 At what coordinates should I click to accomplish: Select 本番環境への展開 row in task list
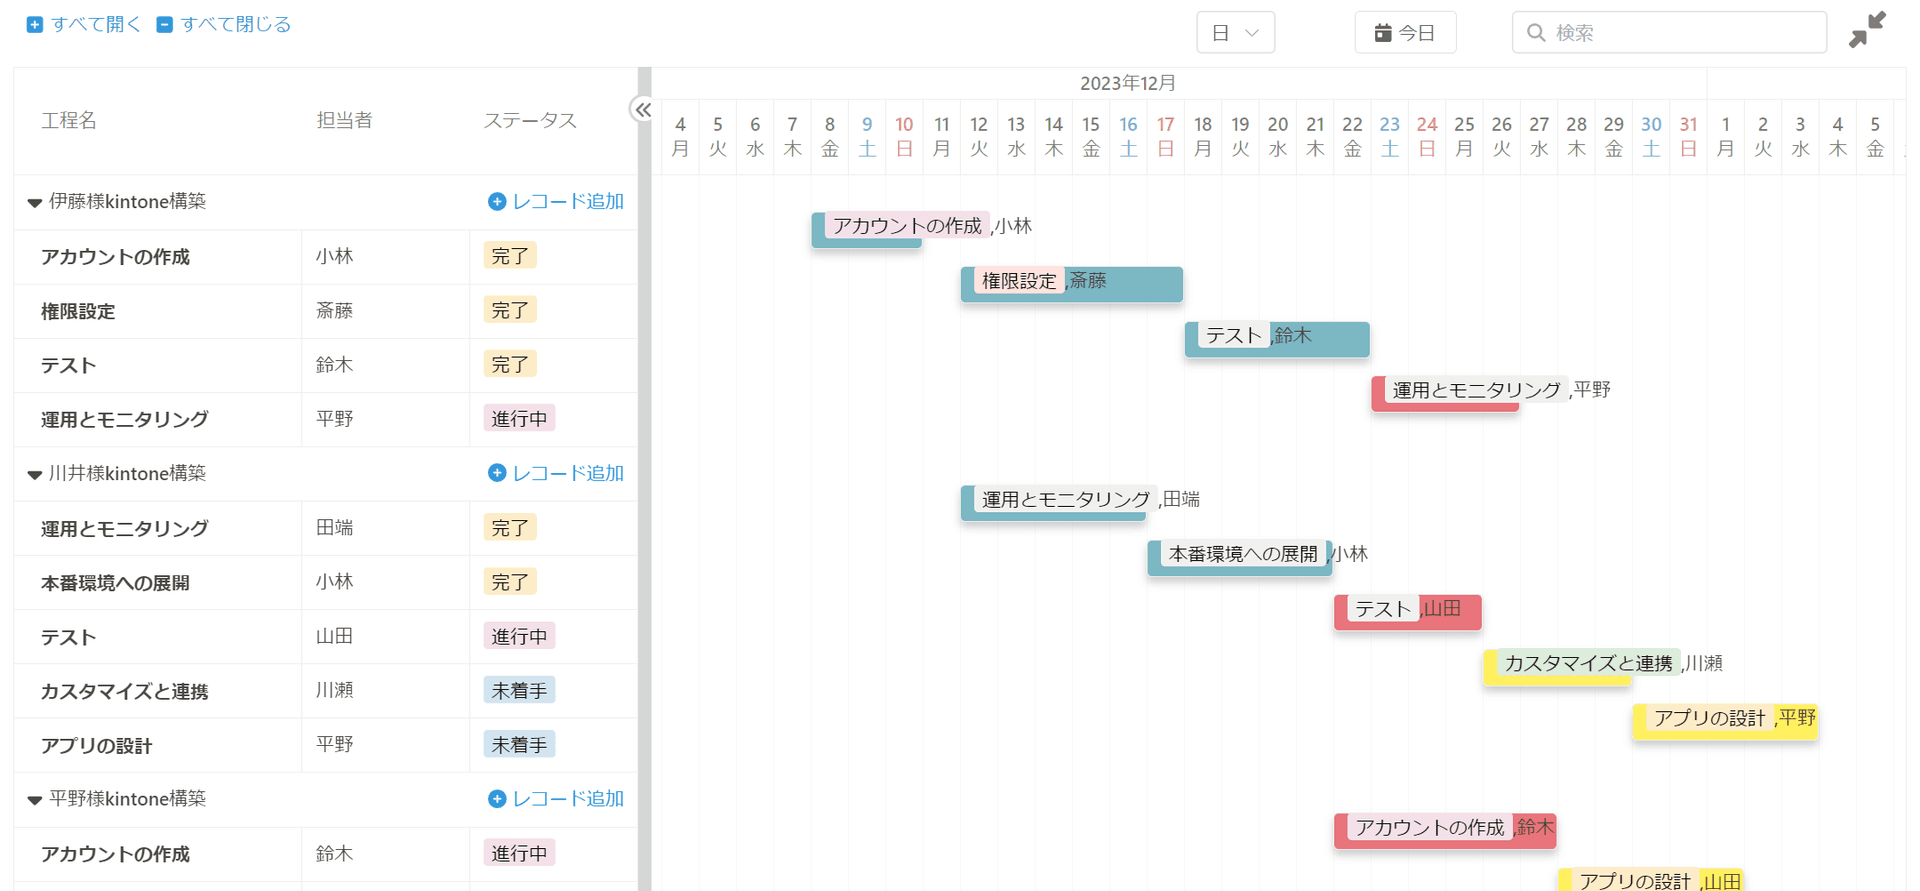tap(326, 582)
